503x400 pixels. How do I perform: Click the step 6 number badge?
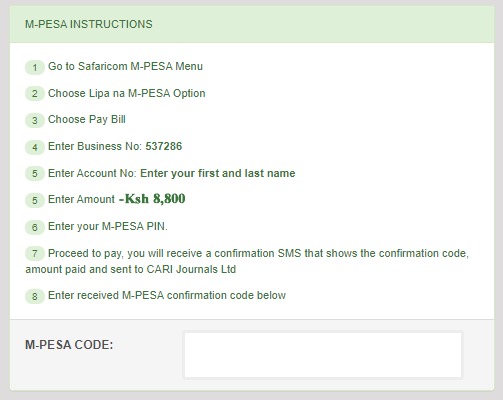click(x=35, y=227)
